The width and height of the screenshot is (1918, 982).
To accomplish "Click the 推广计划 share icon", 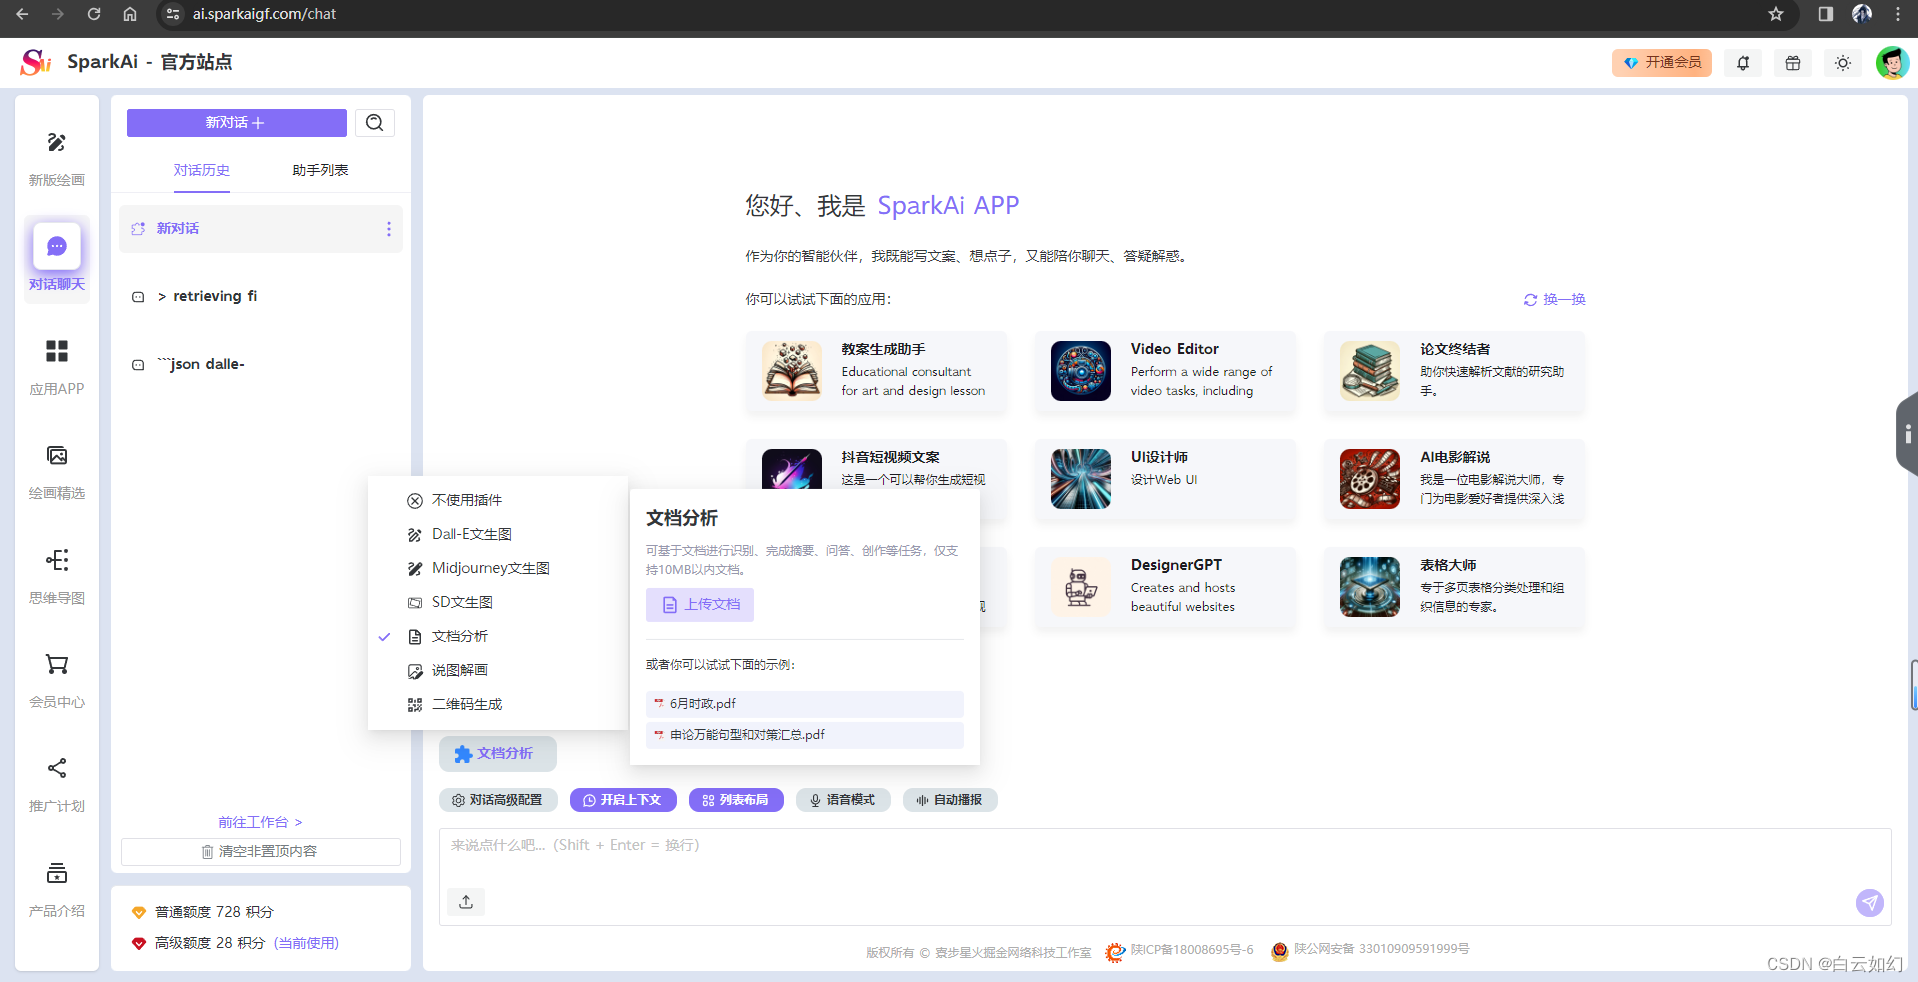I will pyautogui.click(x=57, y=769).
